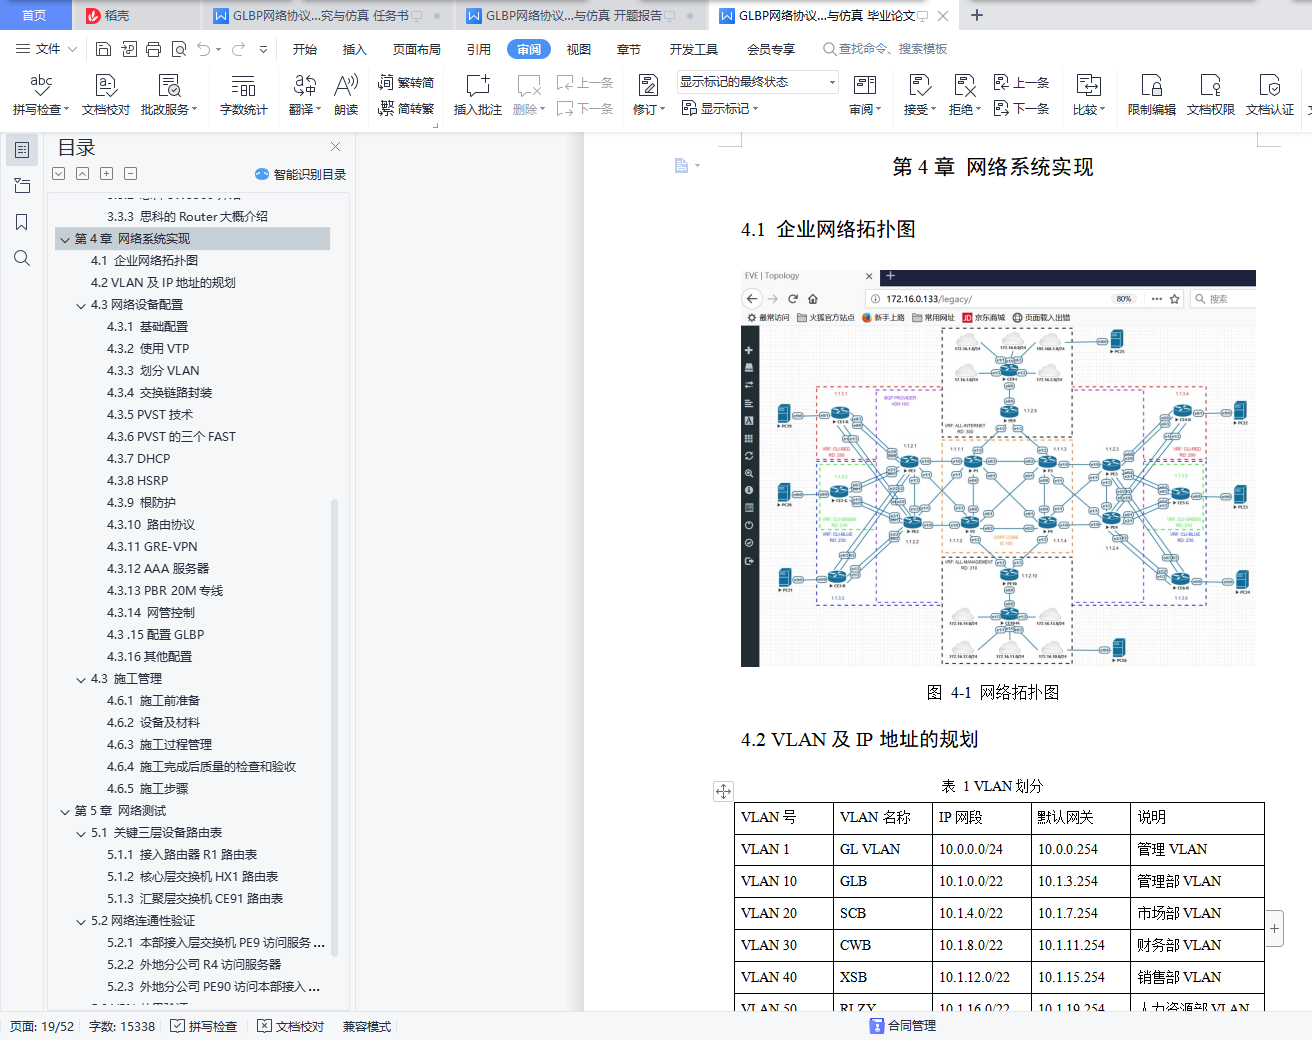This screenshot has width=1312, height=1040.
Task: Collapse the 5.1 关键三层设备路由表 node
Action: click(x=81, y=833)
